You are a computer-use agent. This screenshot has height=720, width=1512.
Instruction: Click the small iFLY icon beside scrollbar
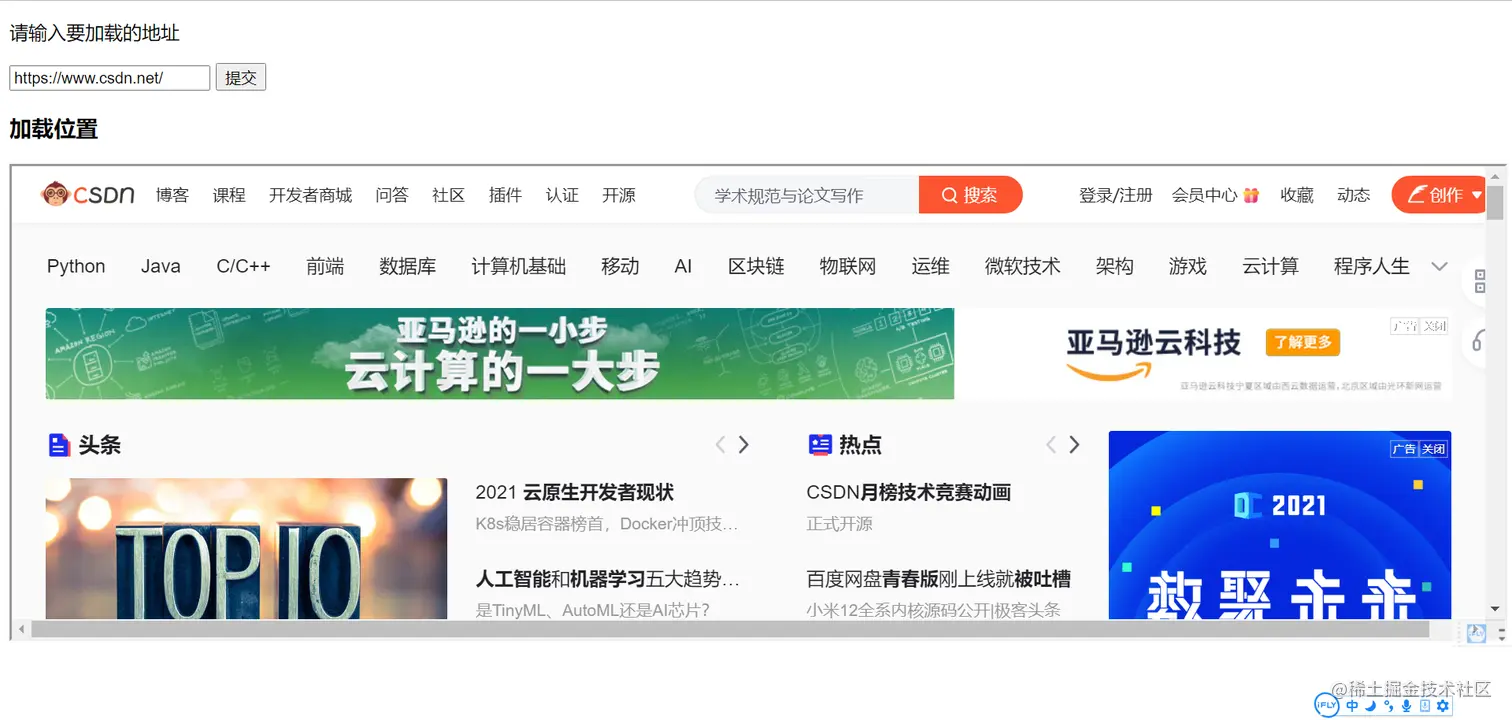pyautogui.click(x=1476, y=632)
